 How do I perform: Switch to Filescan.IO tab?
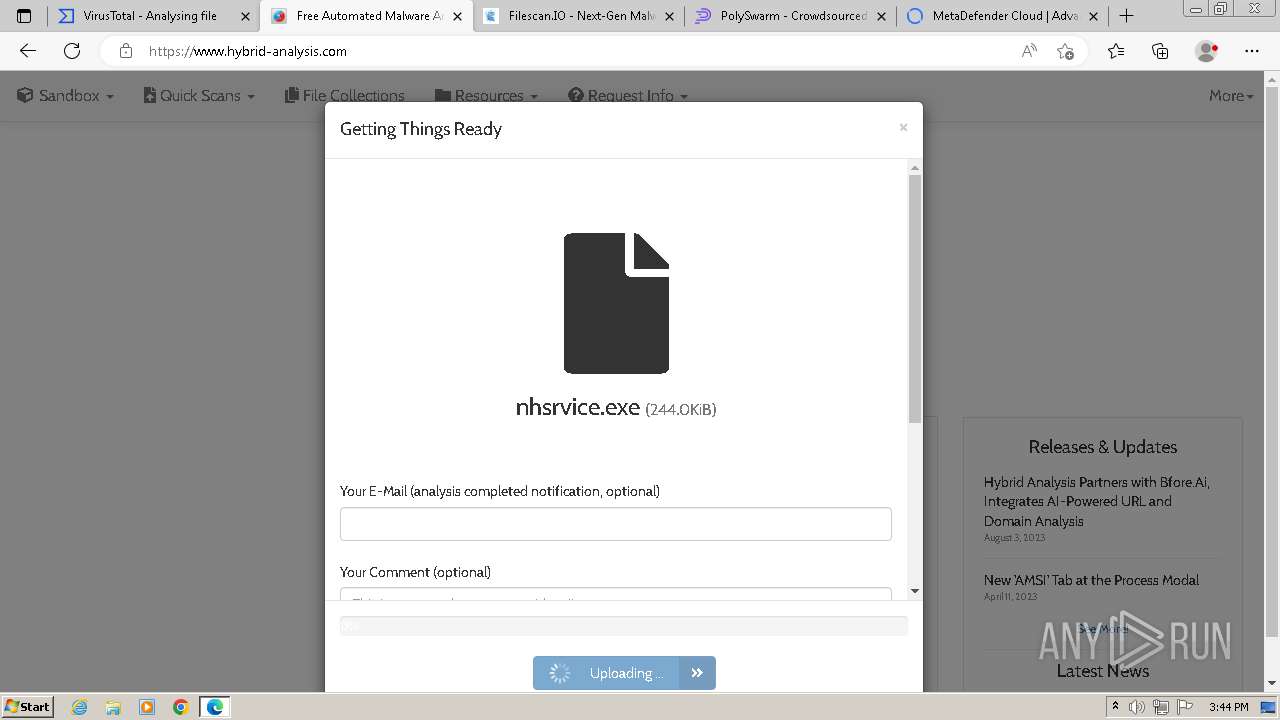point(578,16)
